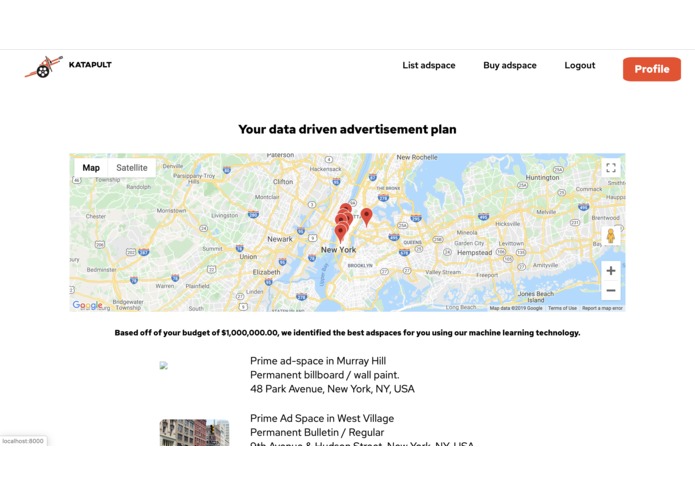Click 'Permanent Bulletin / Regular' text
Screen dimensions: 695x494
(317, 432)
